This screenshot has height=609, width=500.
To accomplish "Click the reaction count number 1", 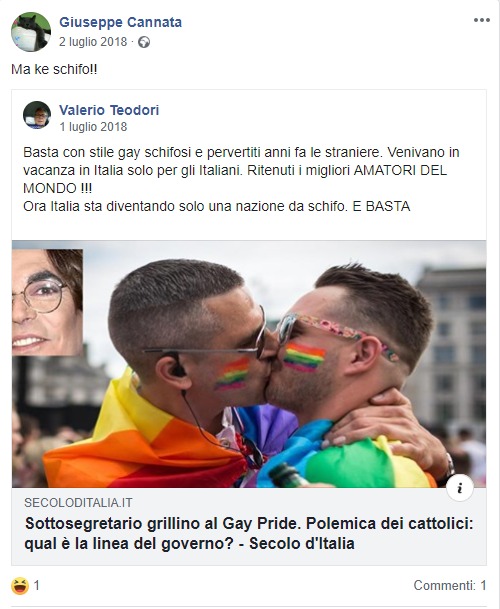I will point(37,585).
